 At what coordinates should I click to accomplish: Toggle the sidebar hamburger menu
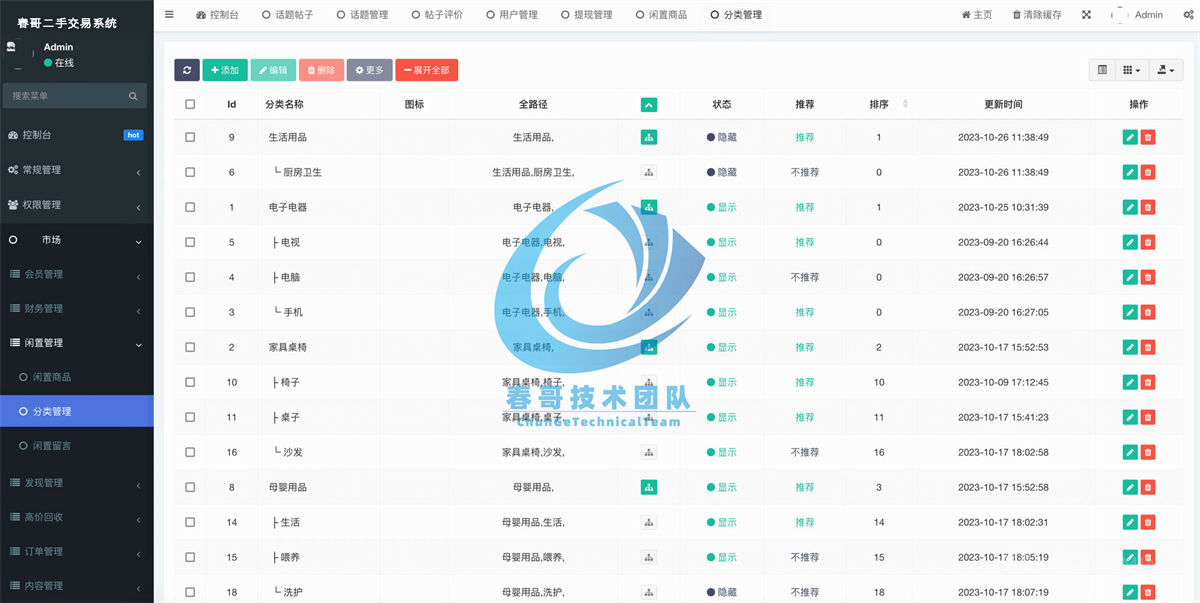(x=169, y=15)
